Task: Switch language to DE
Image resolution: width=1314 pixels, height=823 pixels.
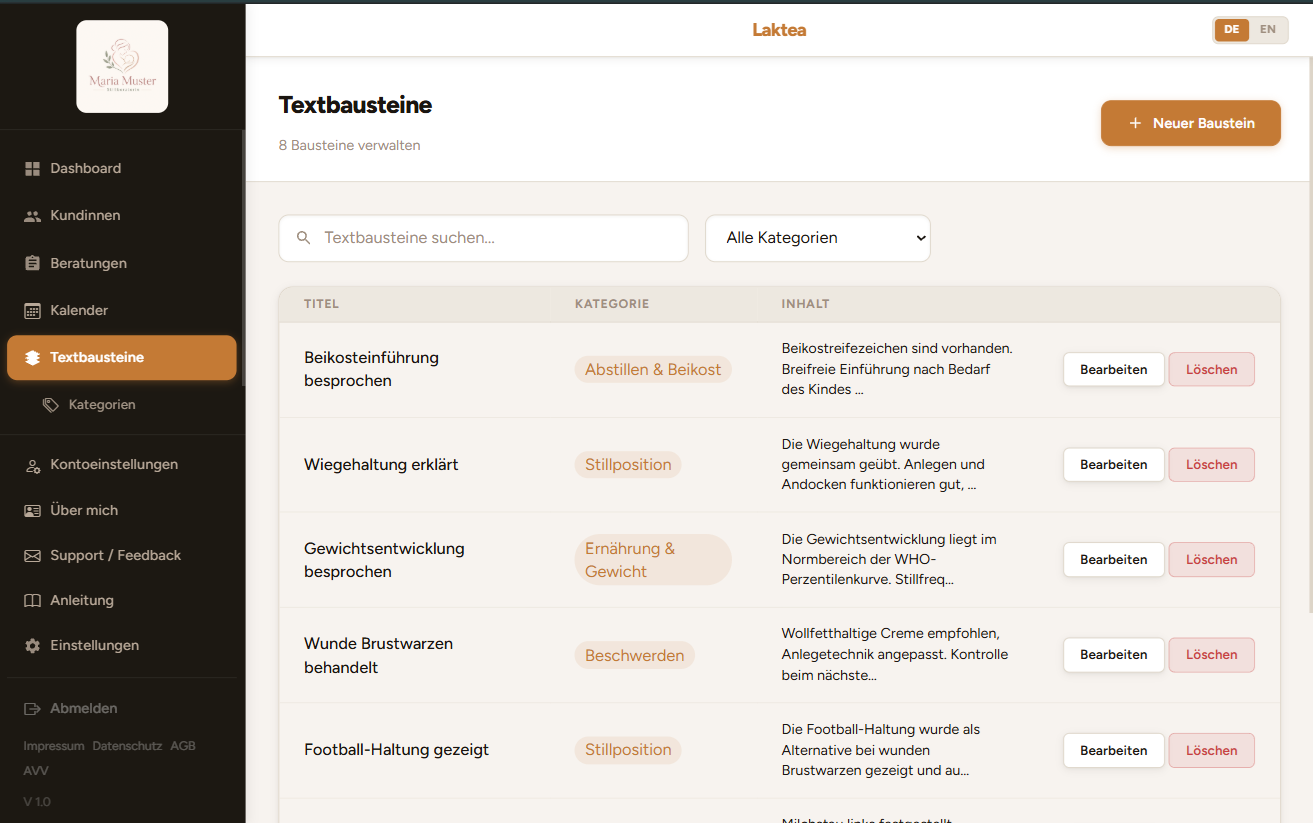Action: 1232,30
